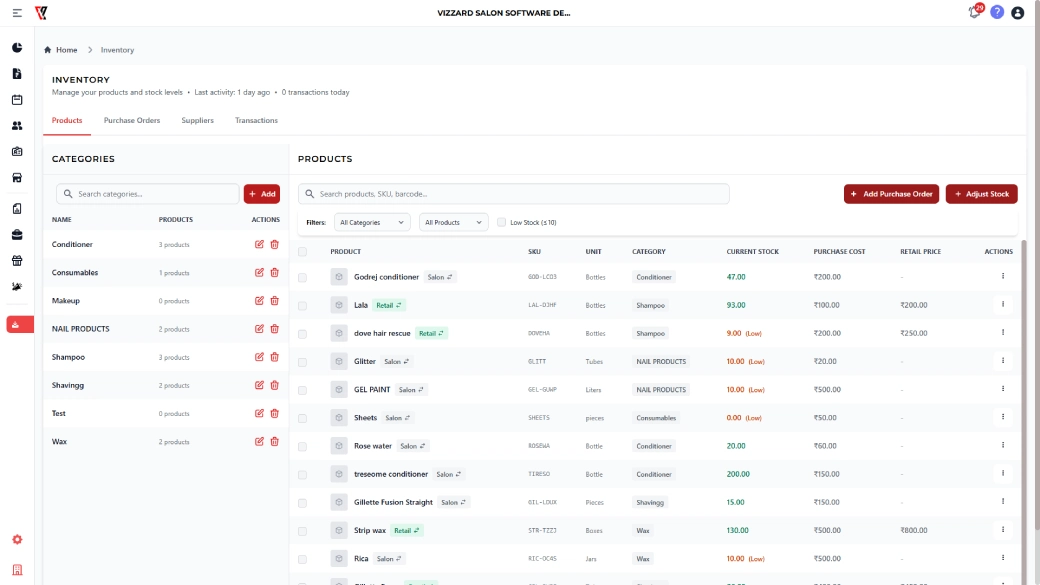This screenshot has height=585, width=1040.
Task: Edit the Conditioner category
Action: coord(260,244)
